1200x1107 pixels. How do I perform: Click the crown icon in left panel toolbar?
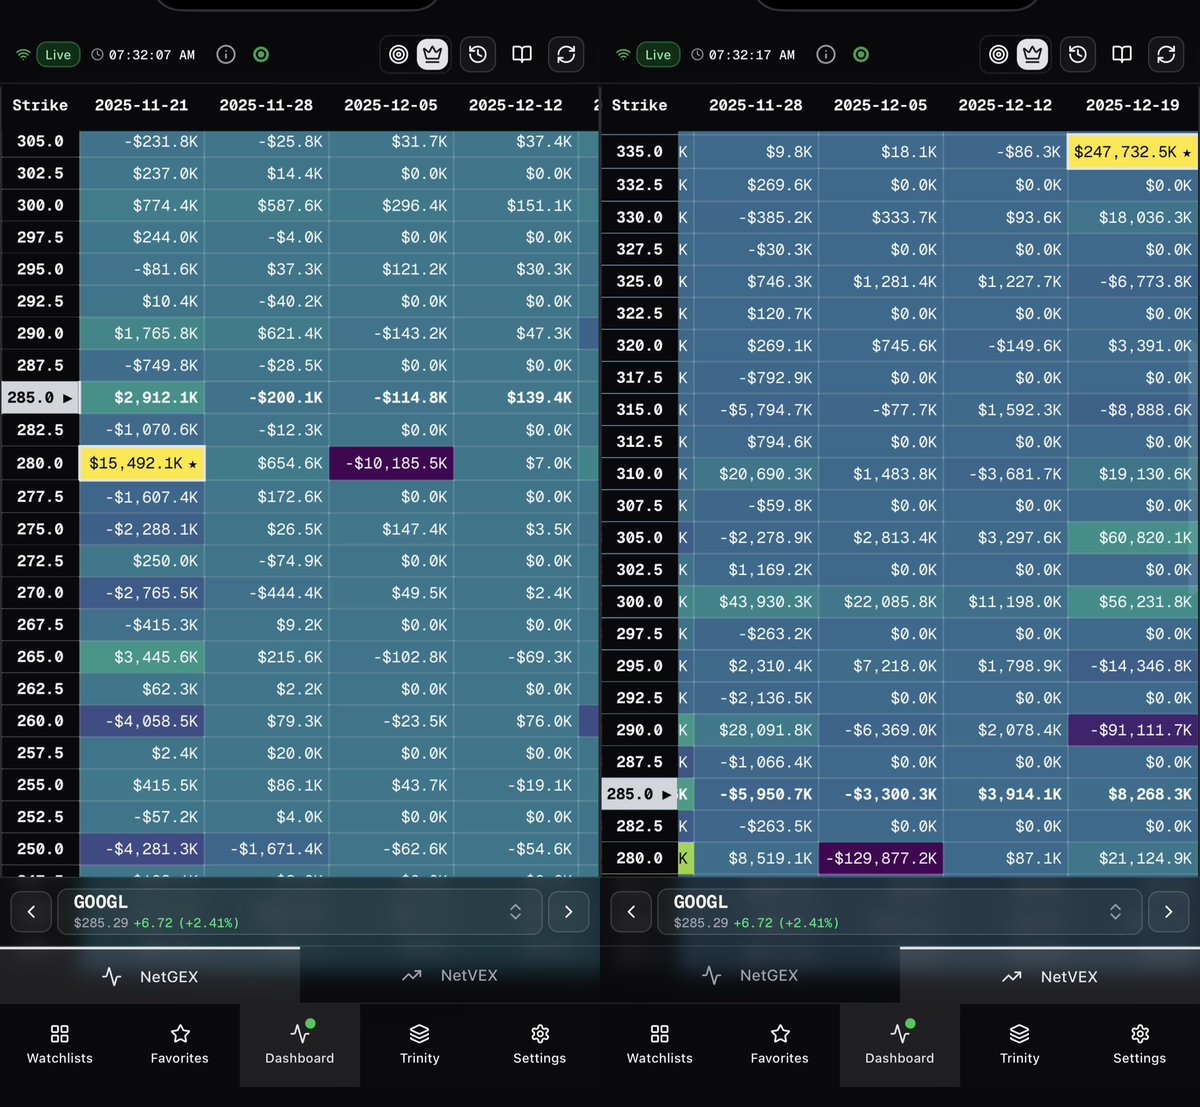click(433, 55)
